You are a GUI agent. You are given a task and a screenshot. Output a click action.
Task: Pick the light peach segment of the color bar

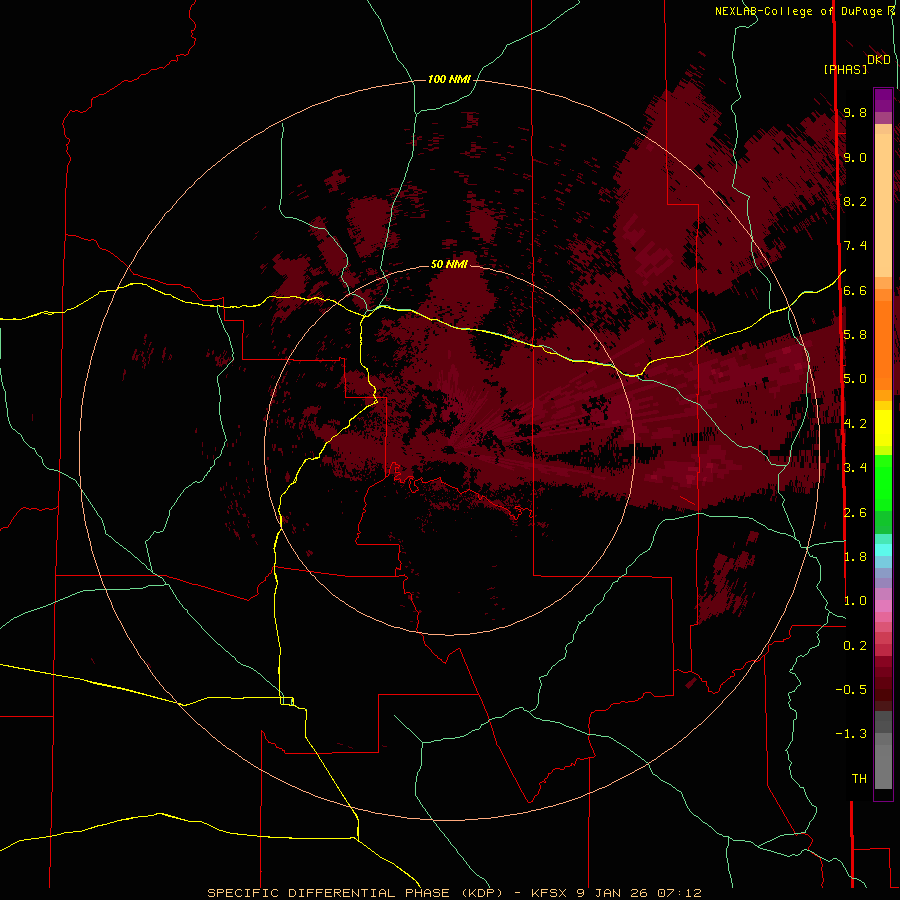coord(883,205)
